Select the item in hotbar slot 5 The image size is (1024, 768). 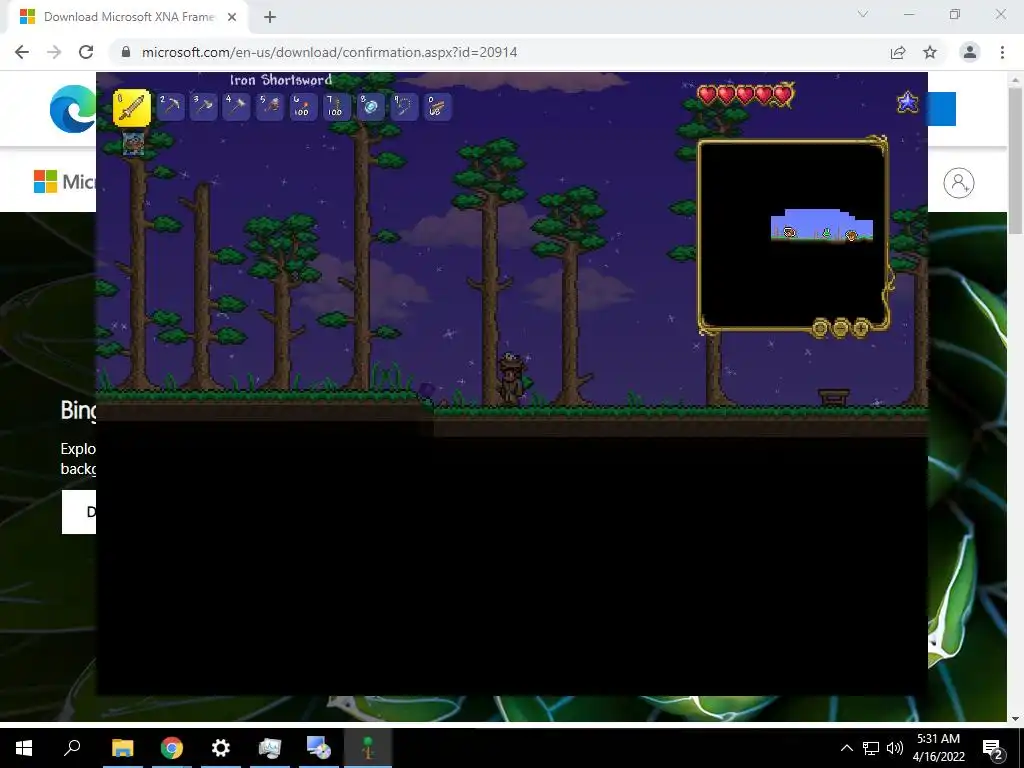270,106
